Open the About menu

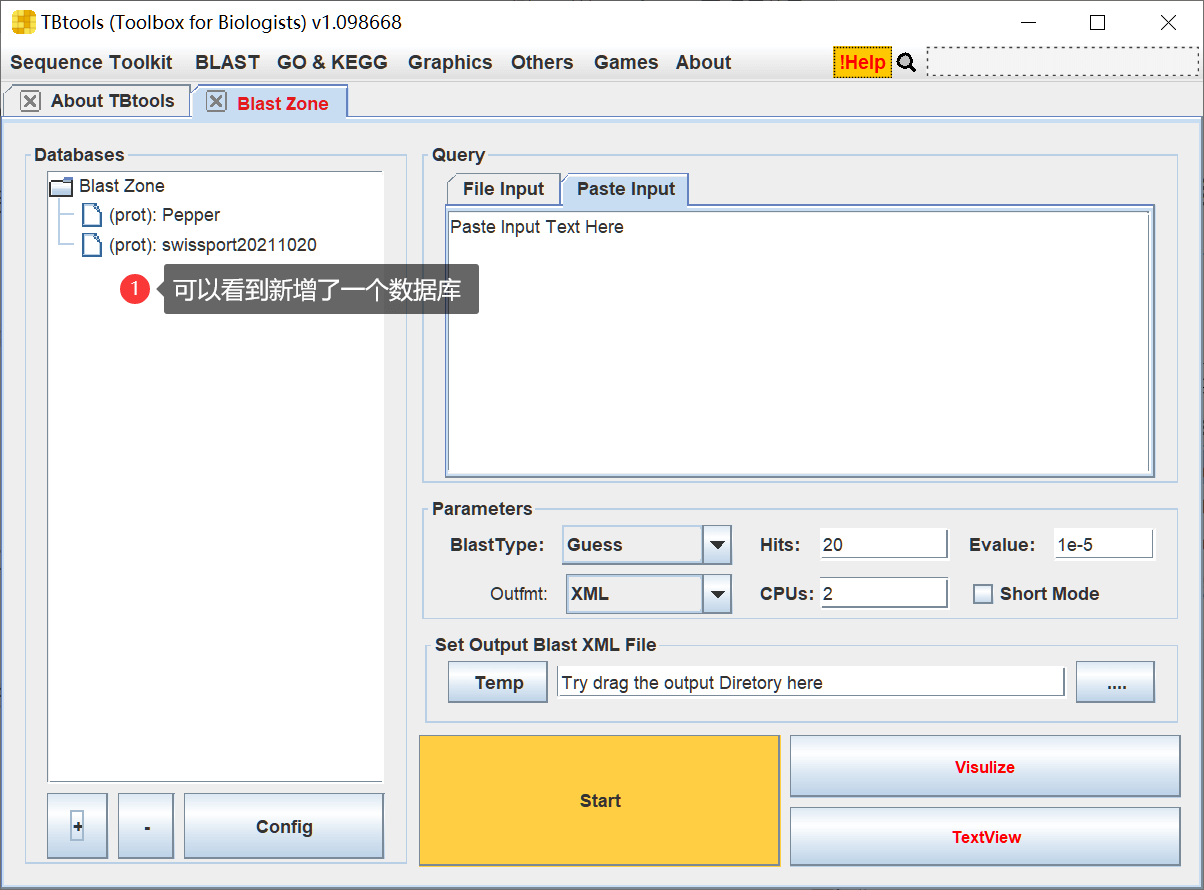[703, 62]
